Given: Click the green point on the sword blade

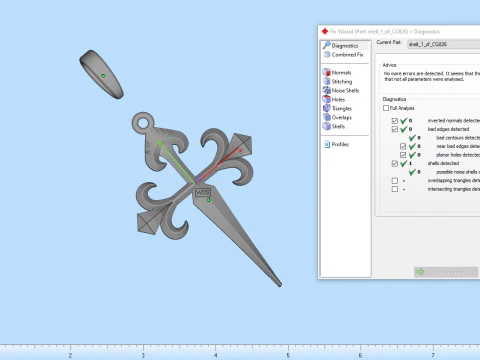Looking at the screenshot, I should coord(208,200).
